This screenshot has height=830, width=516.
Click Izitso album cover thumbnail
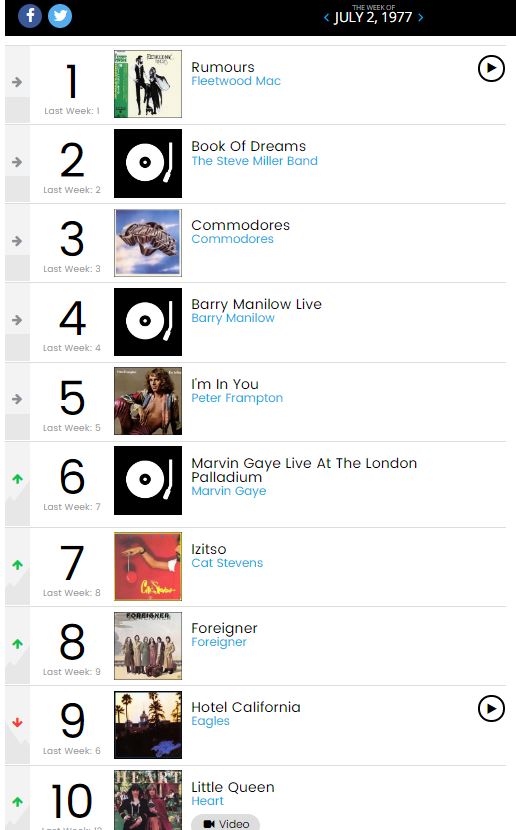click(148, 566)
